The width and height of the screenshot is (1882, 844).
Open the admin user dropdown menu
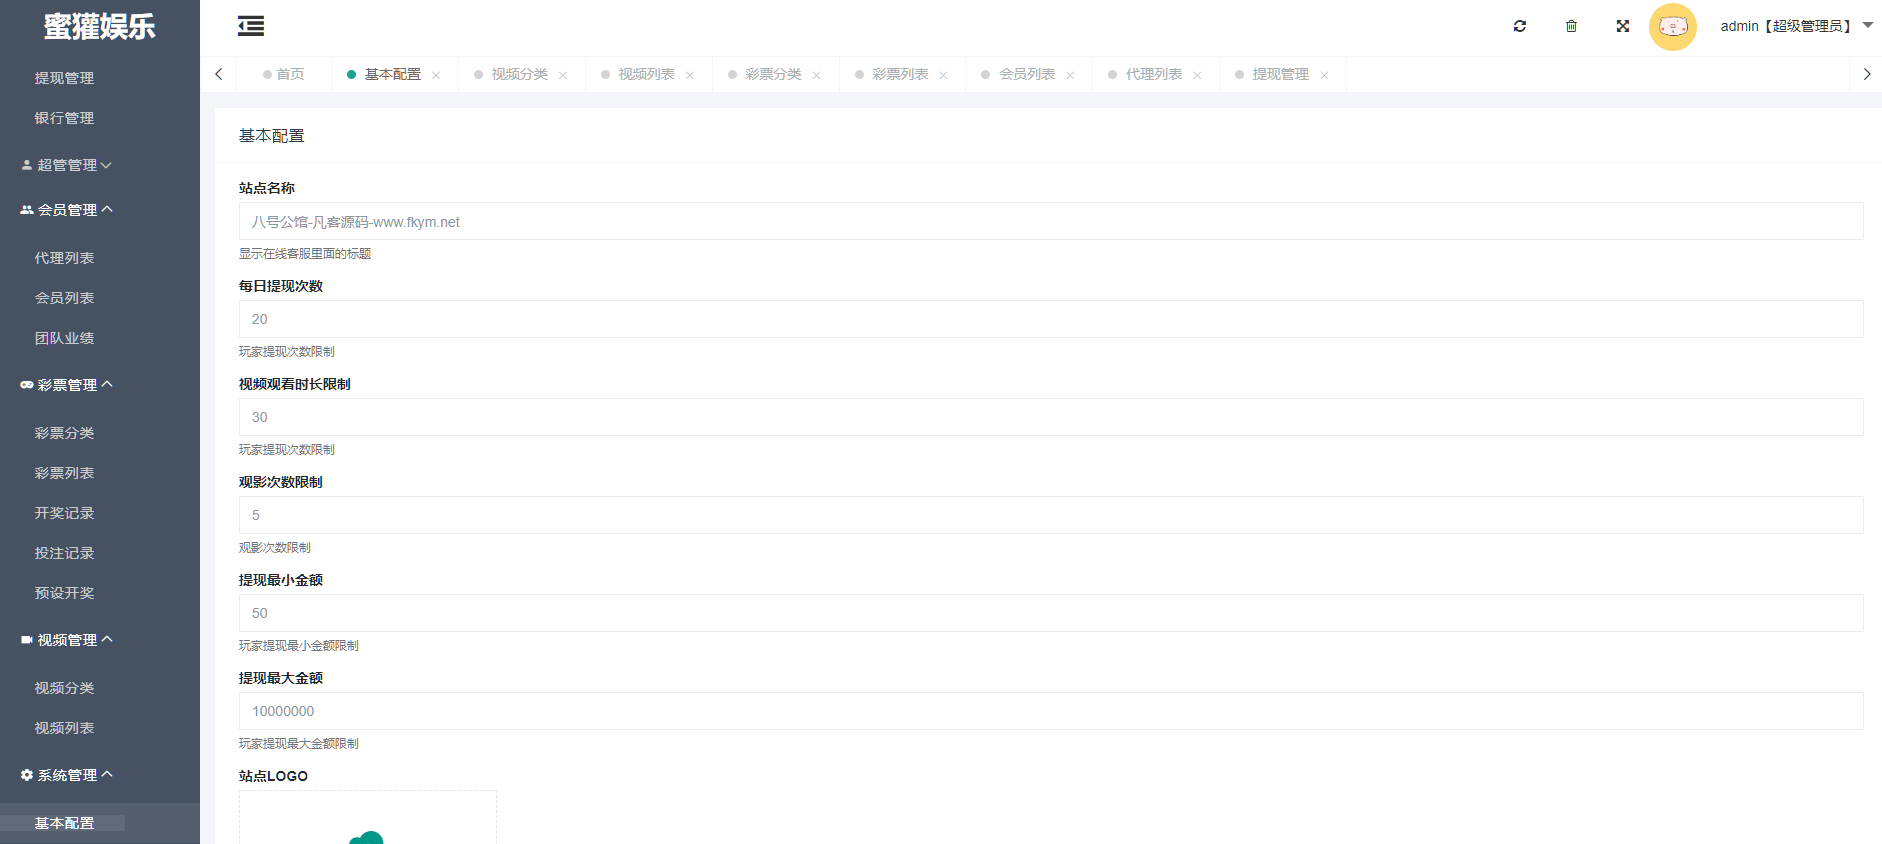click(x=1795, y=27)
